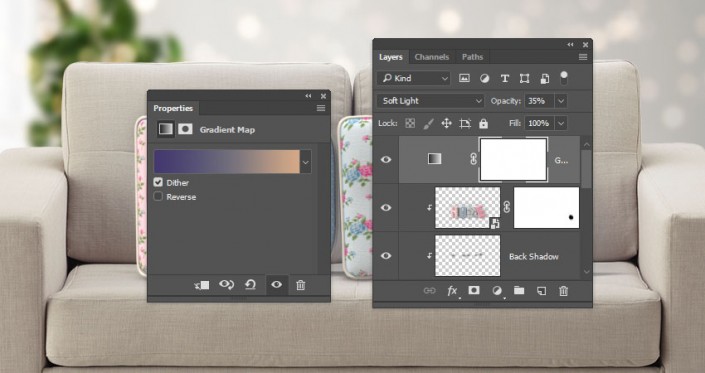Delete layer trash icon in Layers panel
The width and height of the screenshot is (705, 373).
pos(563,291)
